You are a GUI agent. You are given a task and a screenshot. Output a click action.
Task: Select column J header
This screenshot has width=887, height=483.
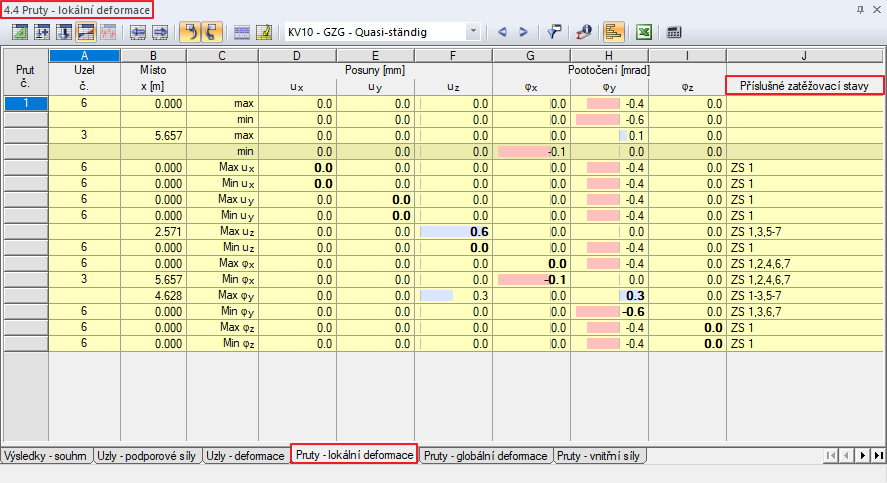pyautogui.click(x=804, y=55)
